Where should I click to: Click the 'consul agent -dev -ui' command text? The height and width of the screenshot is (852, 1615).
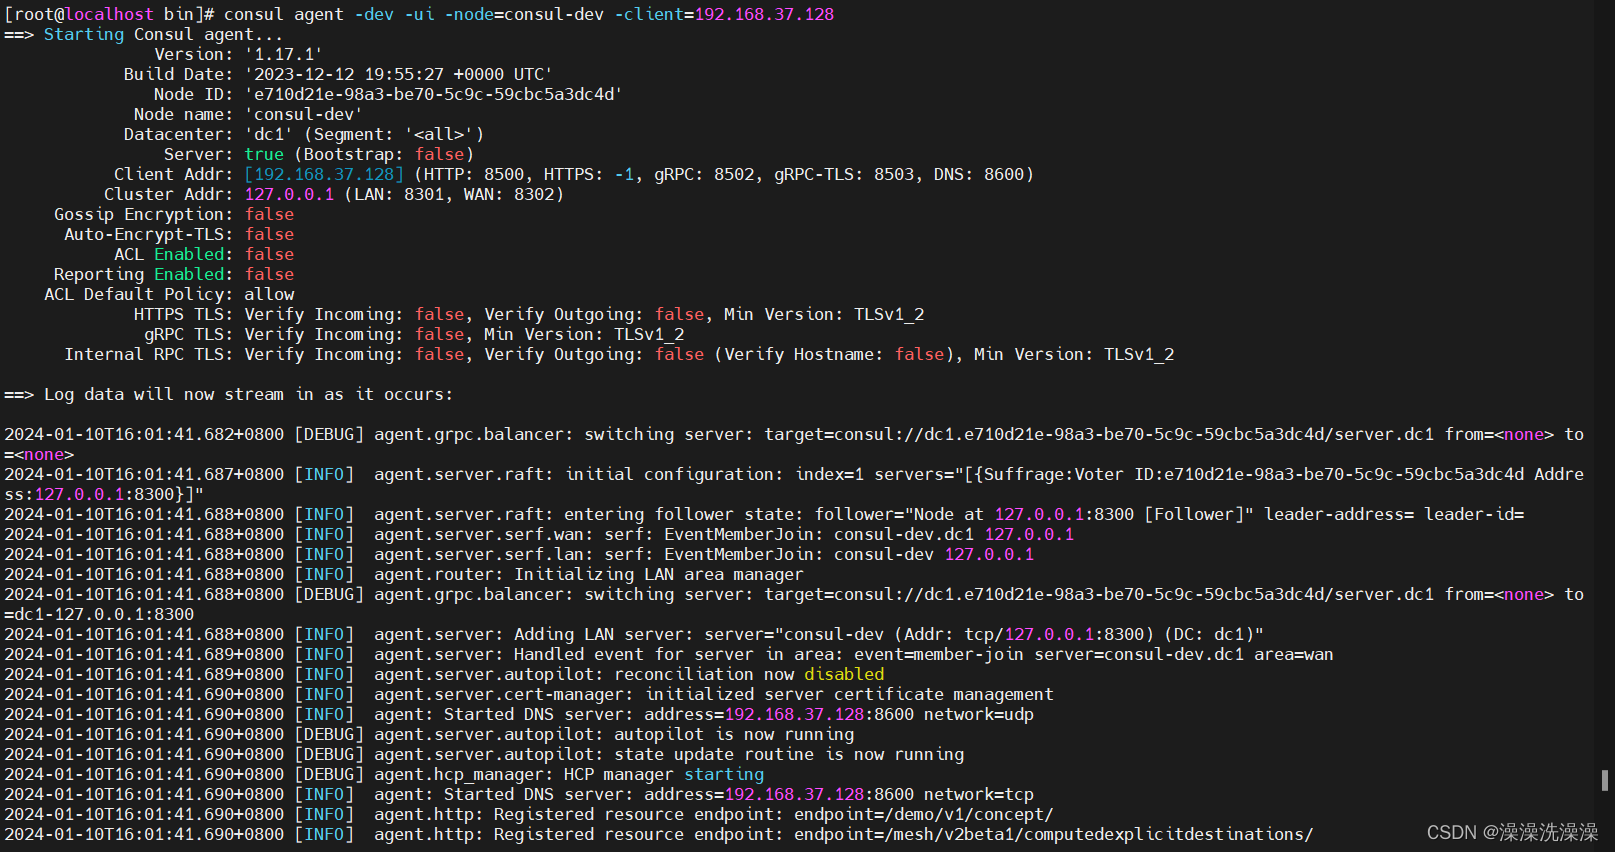[329, 14]
